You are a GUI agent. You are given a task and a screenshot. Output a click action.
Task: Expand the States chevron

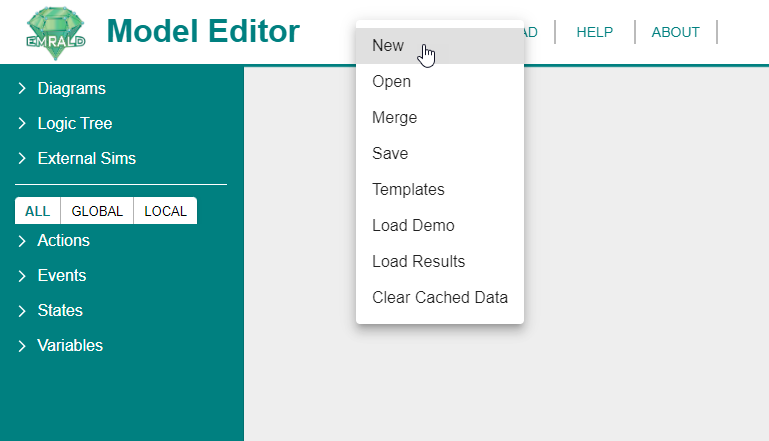click(x=22, y=310)
